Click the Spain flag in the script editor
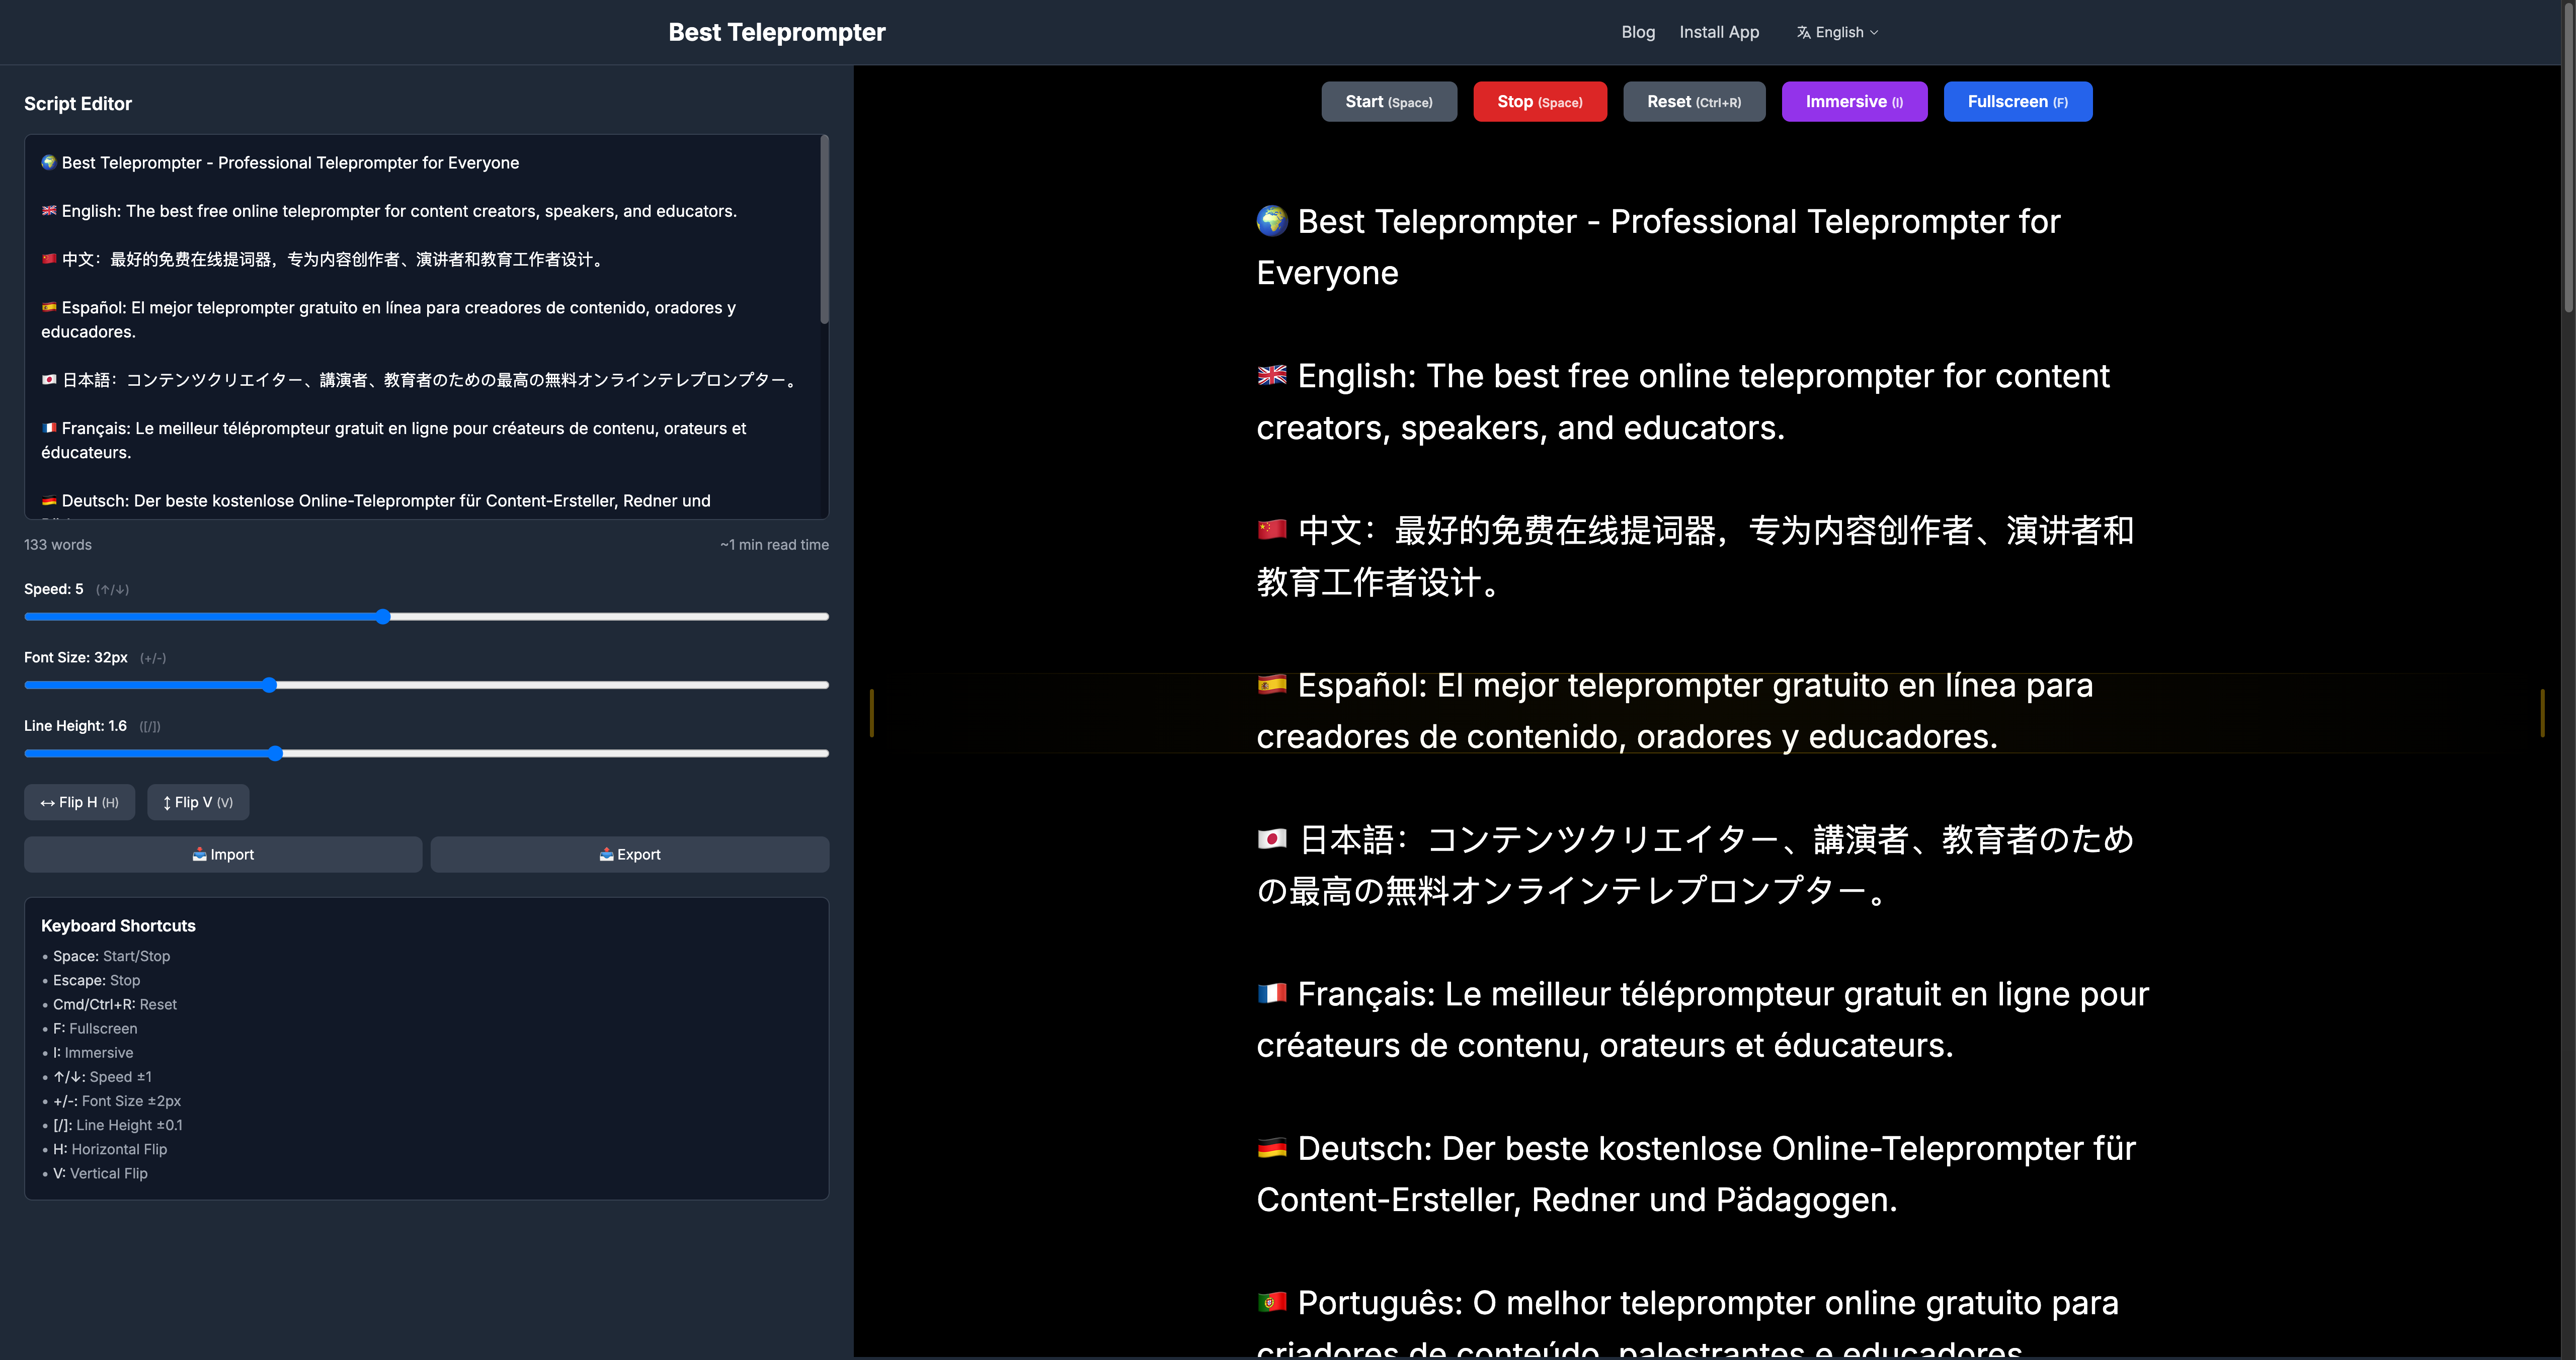The height and width of the screenshot is (1360, 2576). coord(49,307)
